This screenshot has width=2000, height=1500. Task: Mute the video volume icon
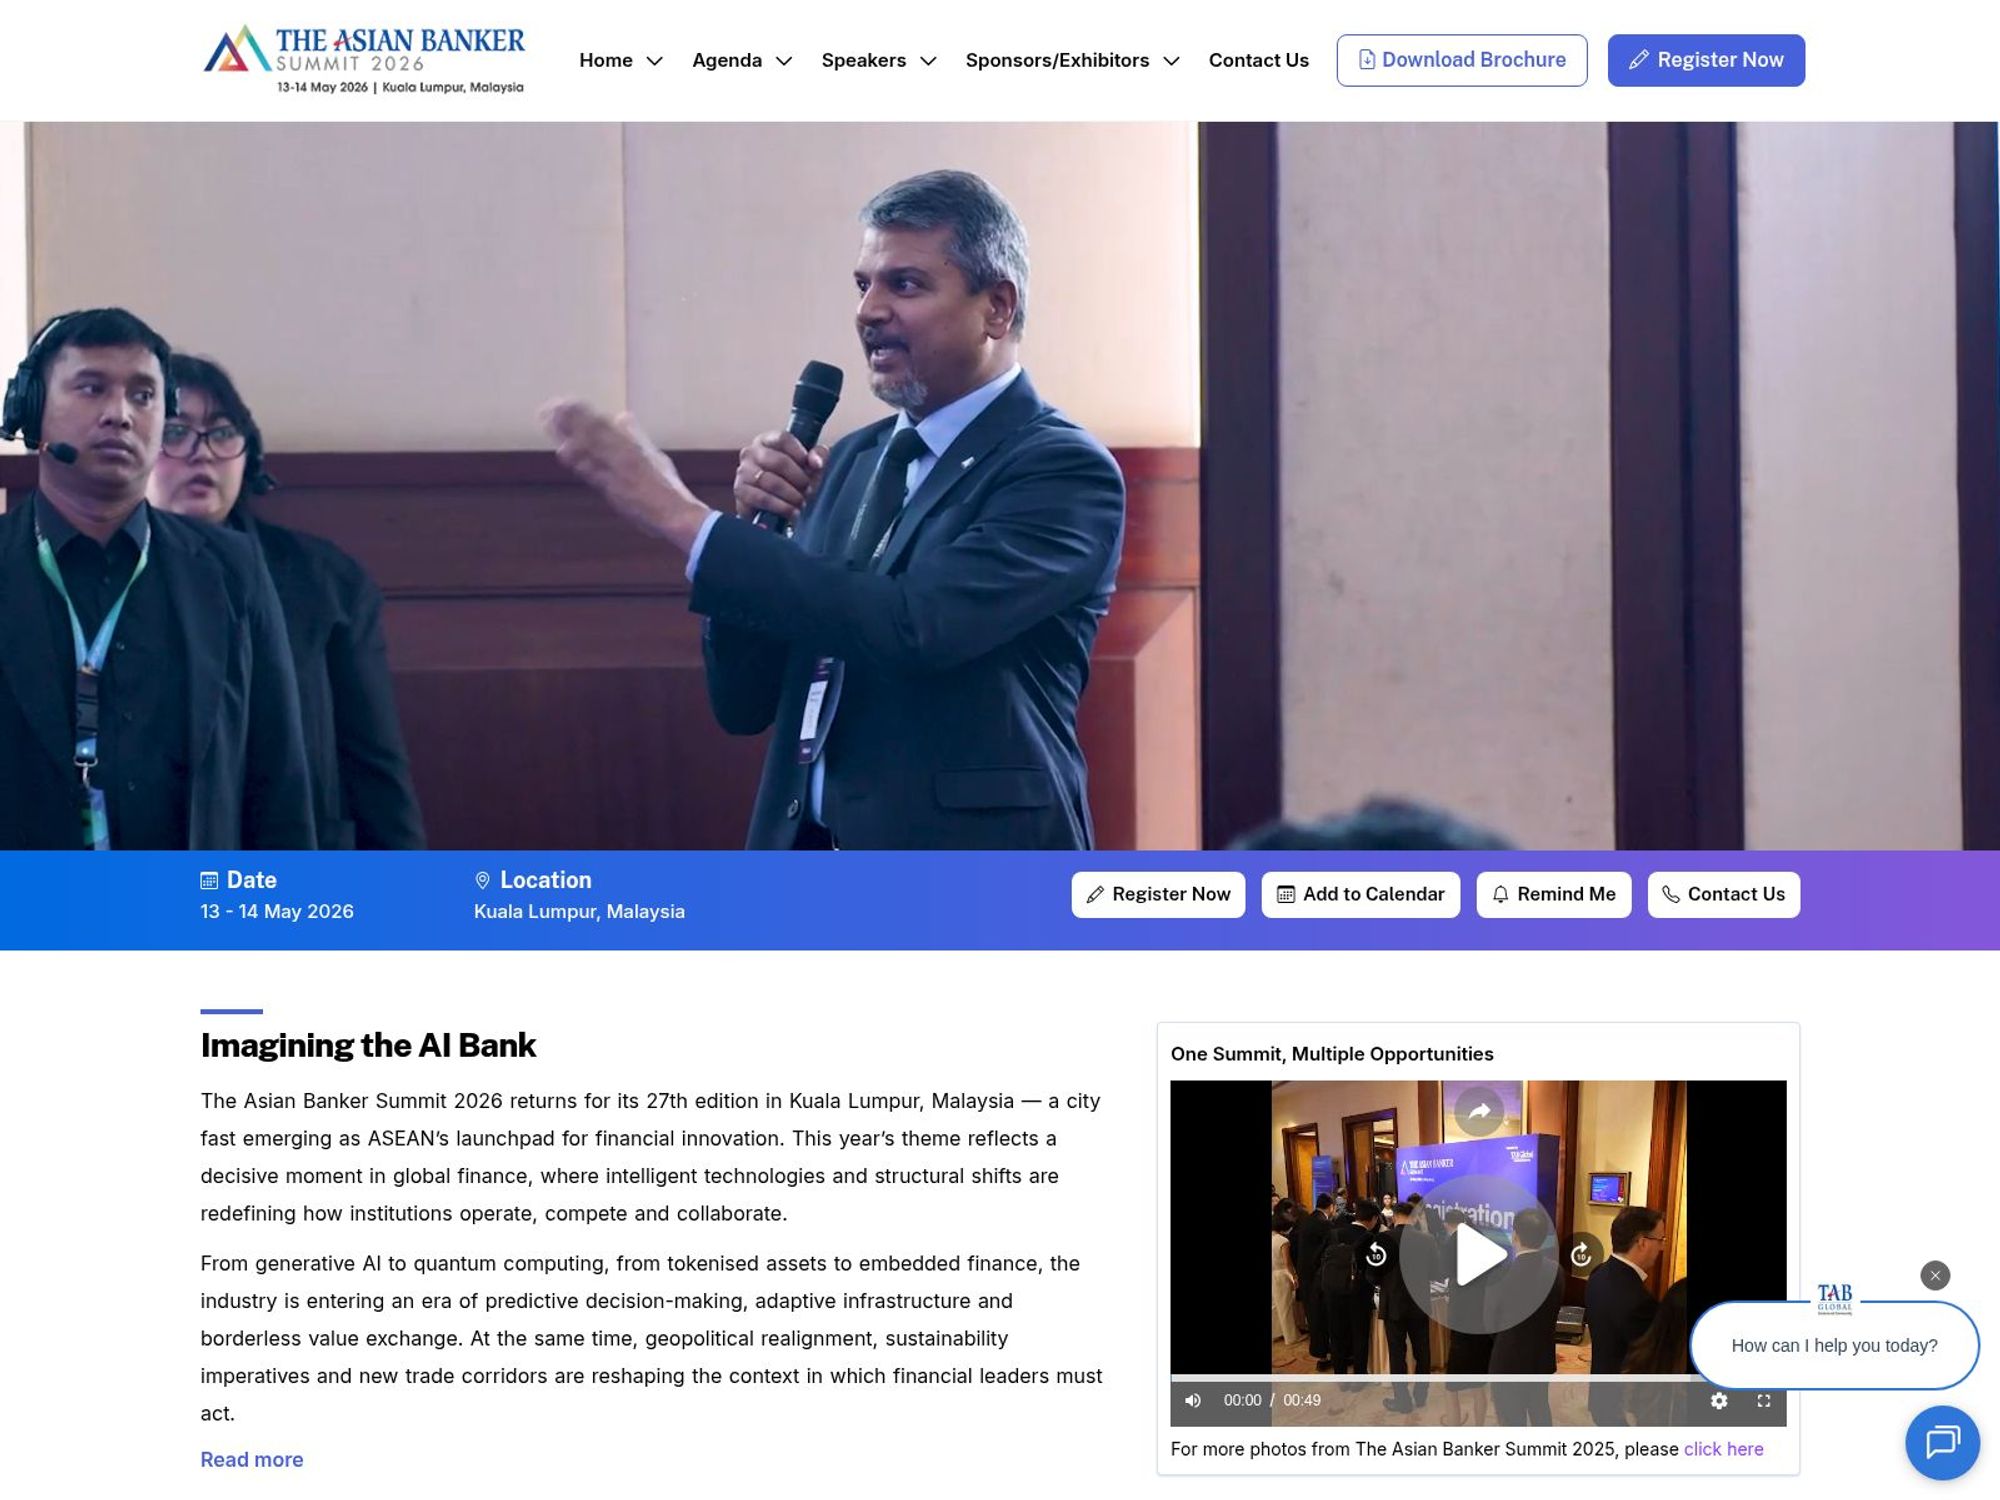coord(1191,1401)
